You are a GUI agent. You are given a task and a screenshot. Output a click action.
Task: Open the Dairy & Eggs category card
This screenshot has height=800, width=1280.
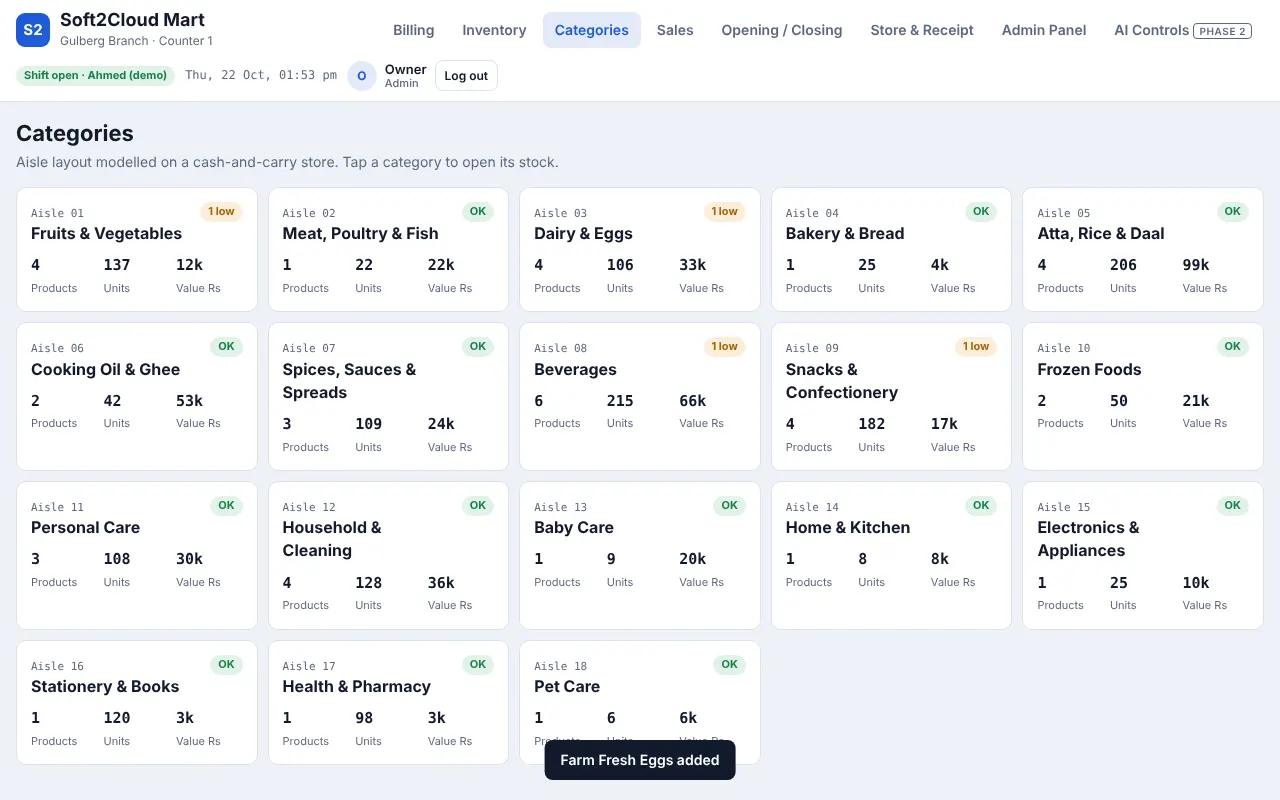pyautogui.click(x=640, y=250)
